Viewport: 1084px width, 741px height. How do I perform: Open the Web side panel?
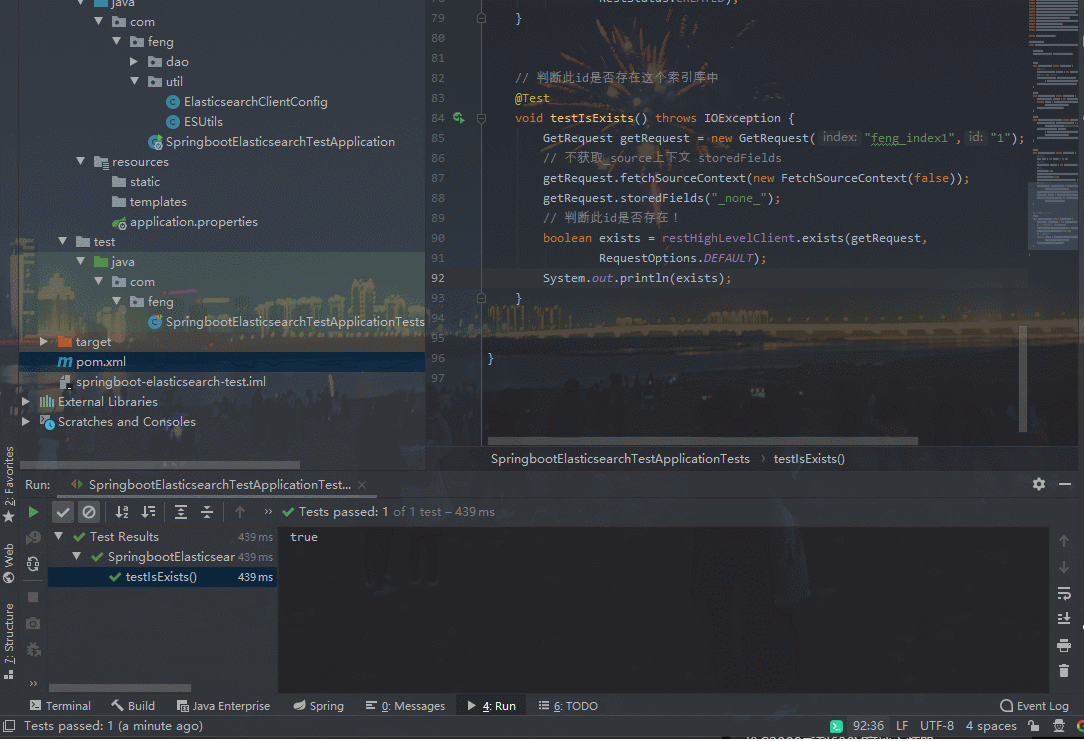pos(9,563)
